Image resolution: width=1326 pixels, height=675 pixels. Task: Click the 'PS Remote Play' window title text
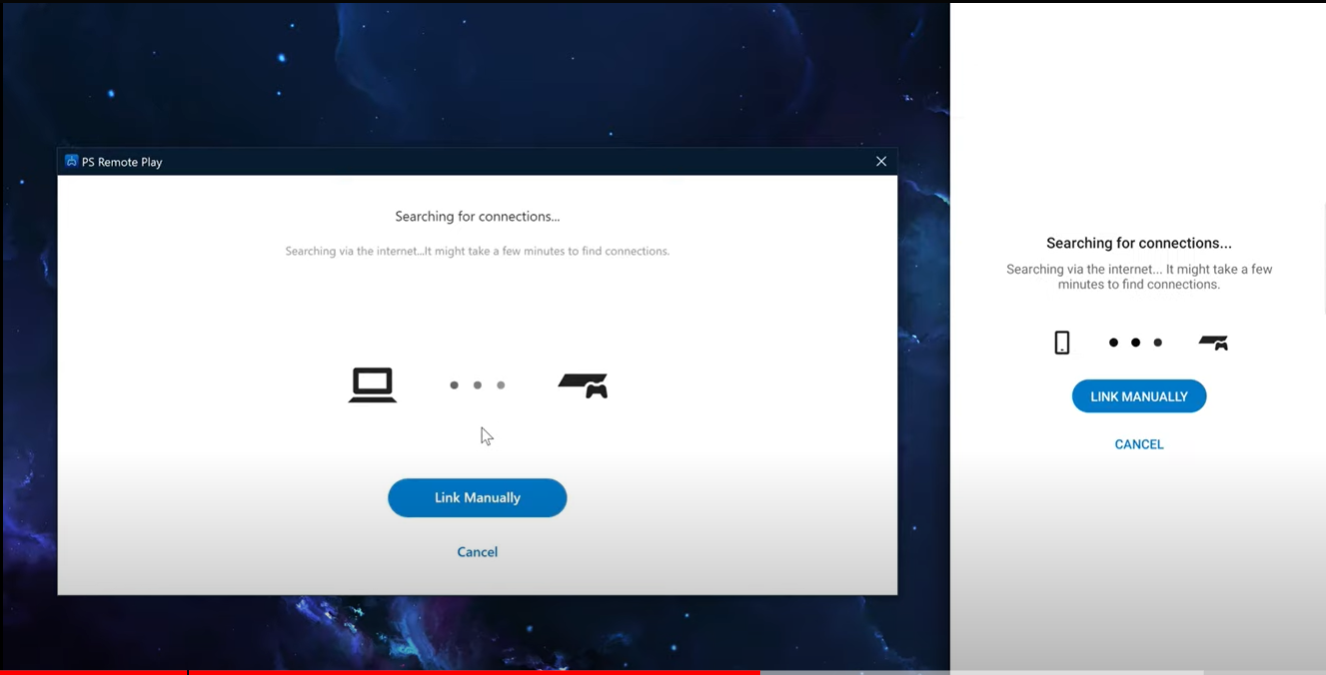pyautogui.click(x=122, y=162)
